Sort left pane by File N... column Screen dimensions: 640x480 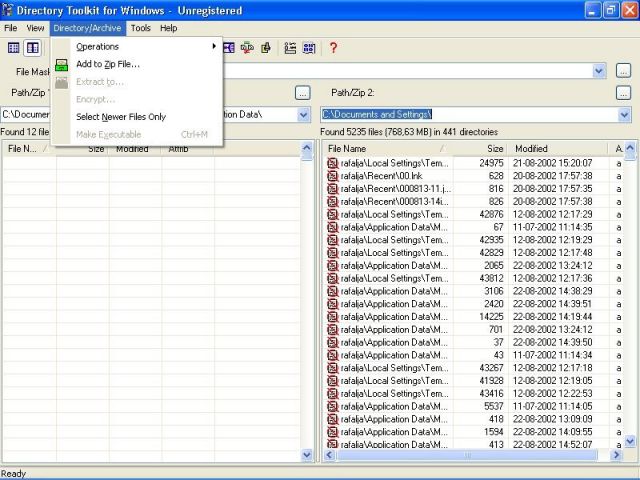tap(27, 149)
